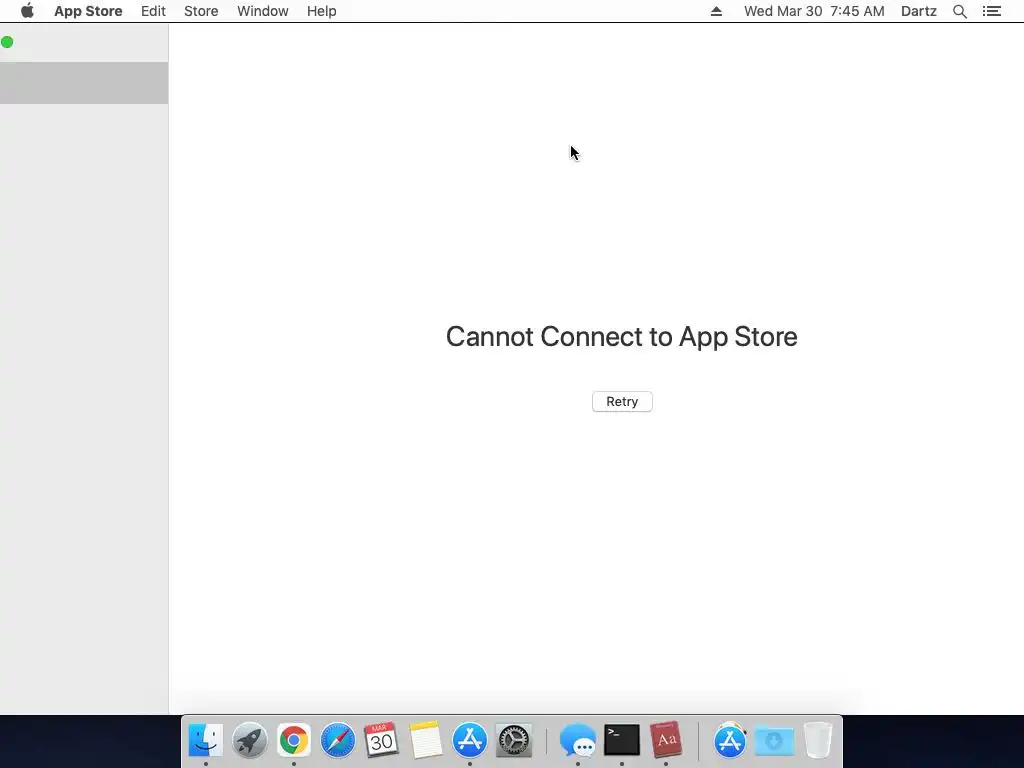Screen dimensions: 1024x768
Task: Open the Apple menu
Action: click(x=27, y=11)
